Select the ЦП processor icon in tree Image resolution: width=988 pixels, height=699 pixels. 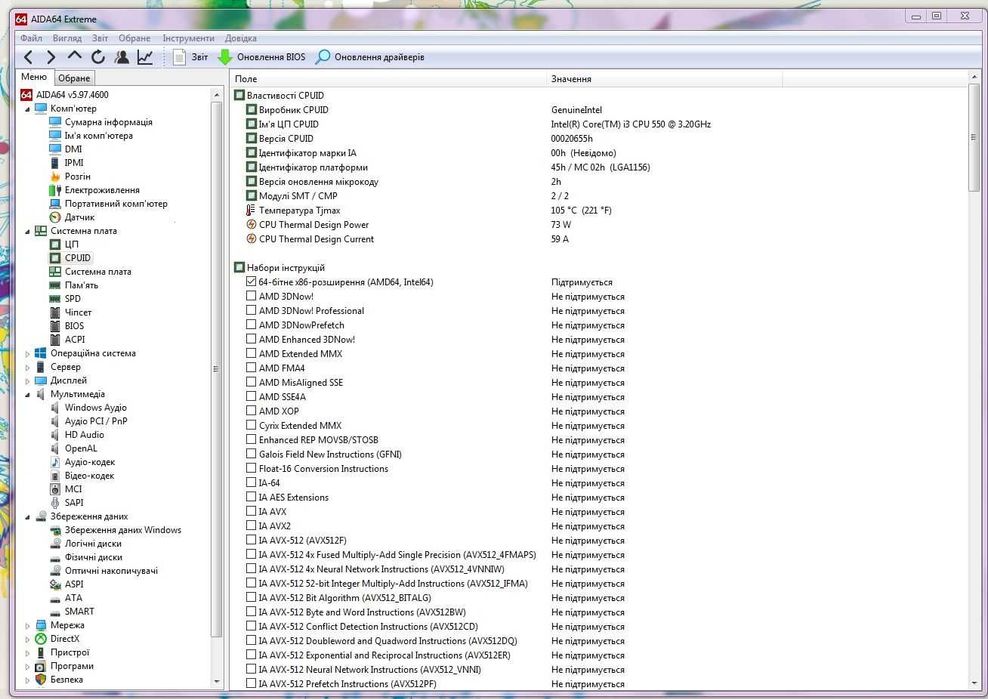point(55,244)
